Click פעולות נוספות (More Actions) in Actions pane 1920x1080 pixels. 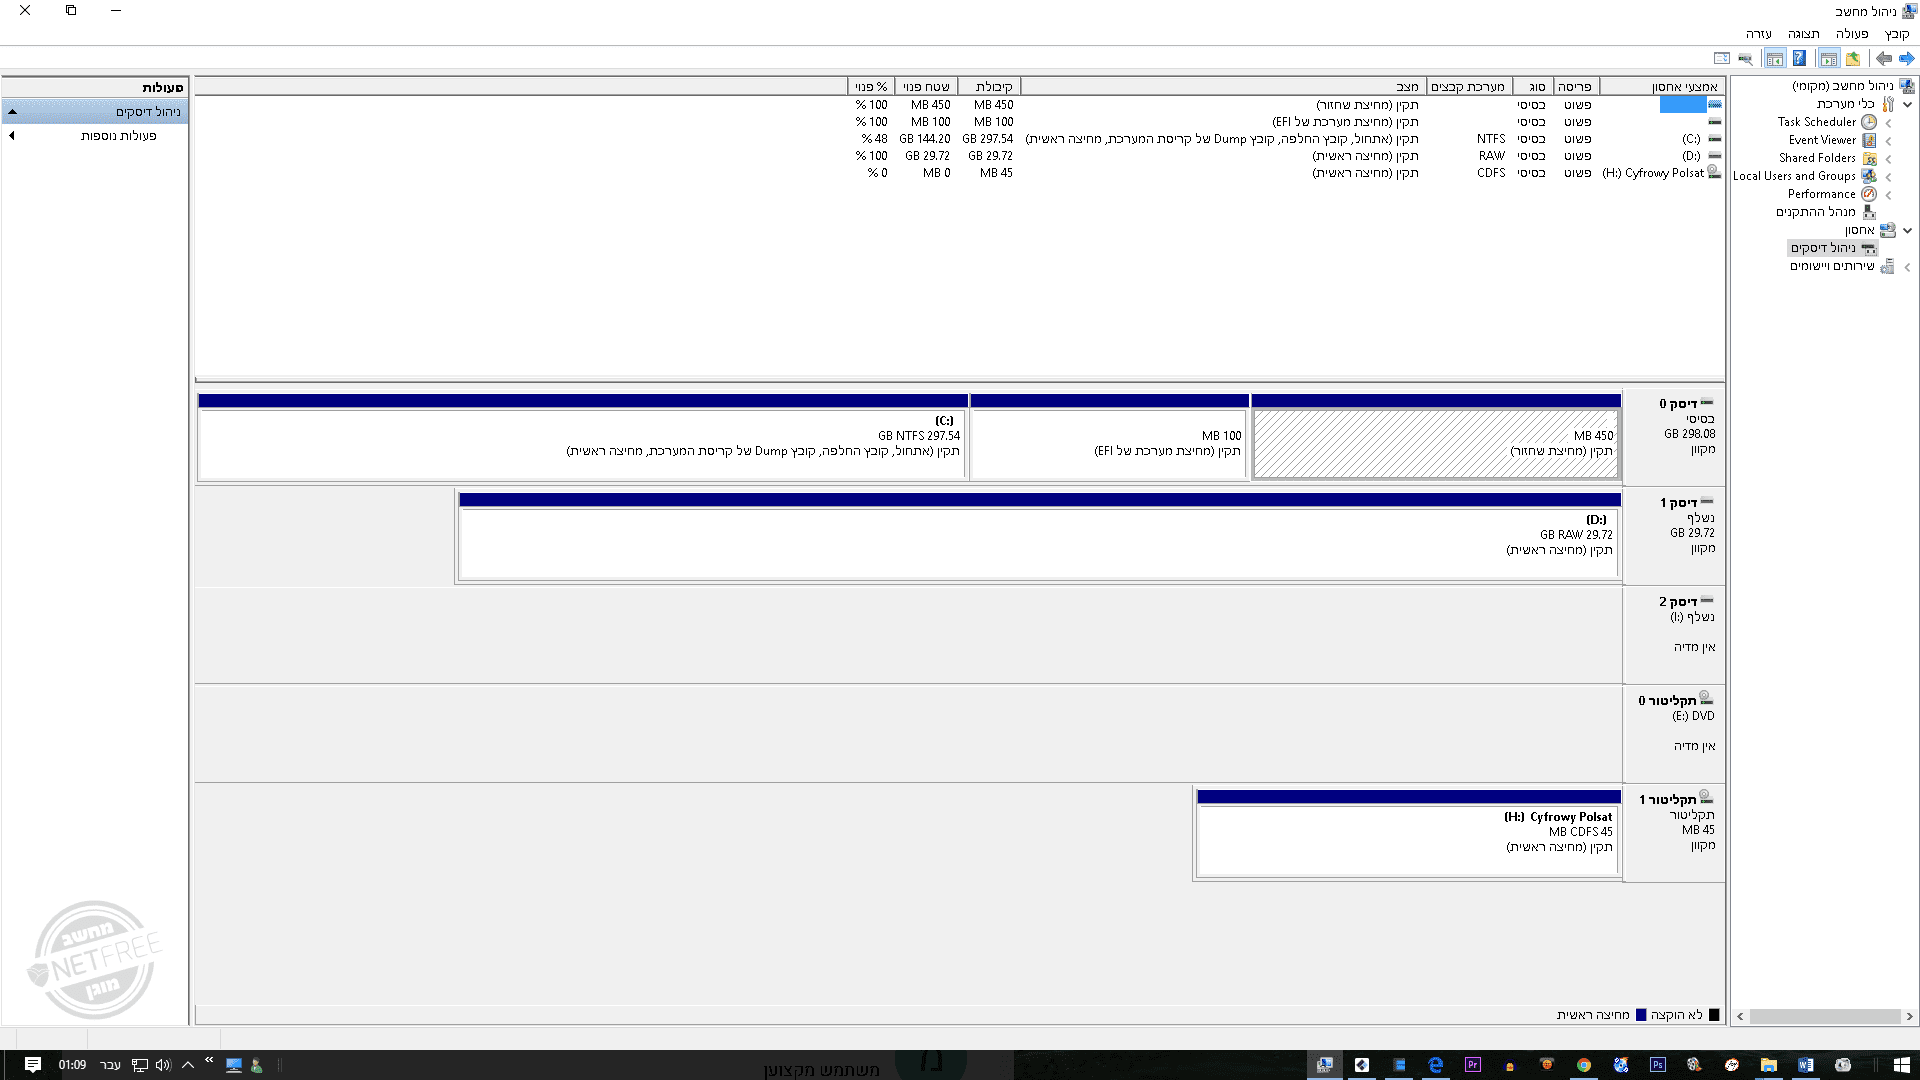click(119, 136)
